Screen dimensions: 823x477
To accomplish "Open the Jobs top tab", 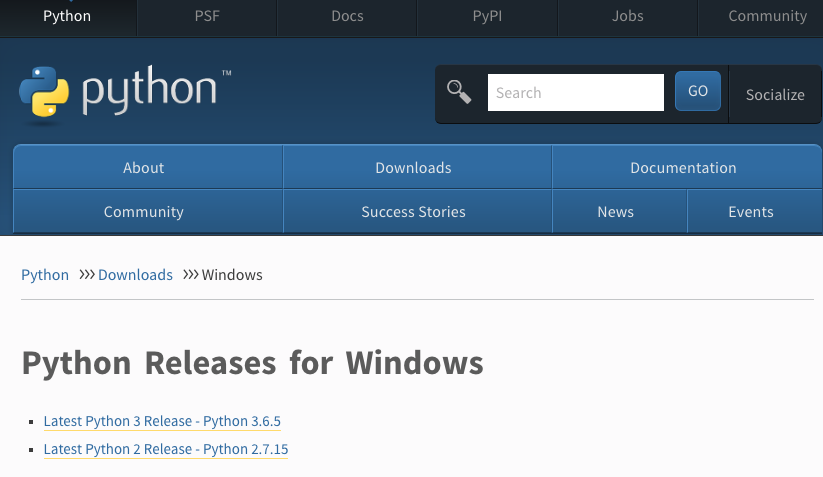I will (627, 16).
